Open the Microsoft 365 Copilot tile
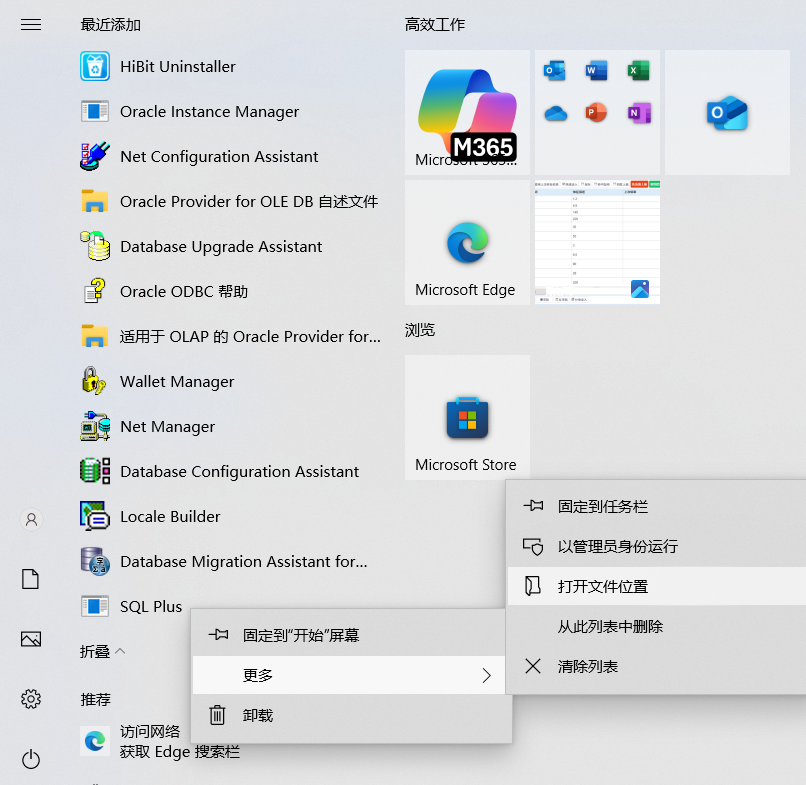The image size is (806, 785). (x=467, y=112)
